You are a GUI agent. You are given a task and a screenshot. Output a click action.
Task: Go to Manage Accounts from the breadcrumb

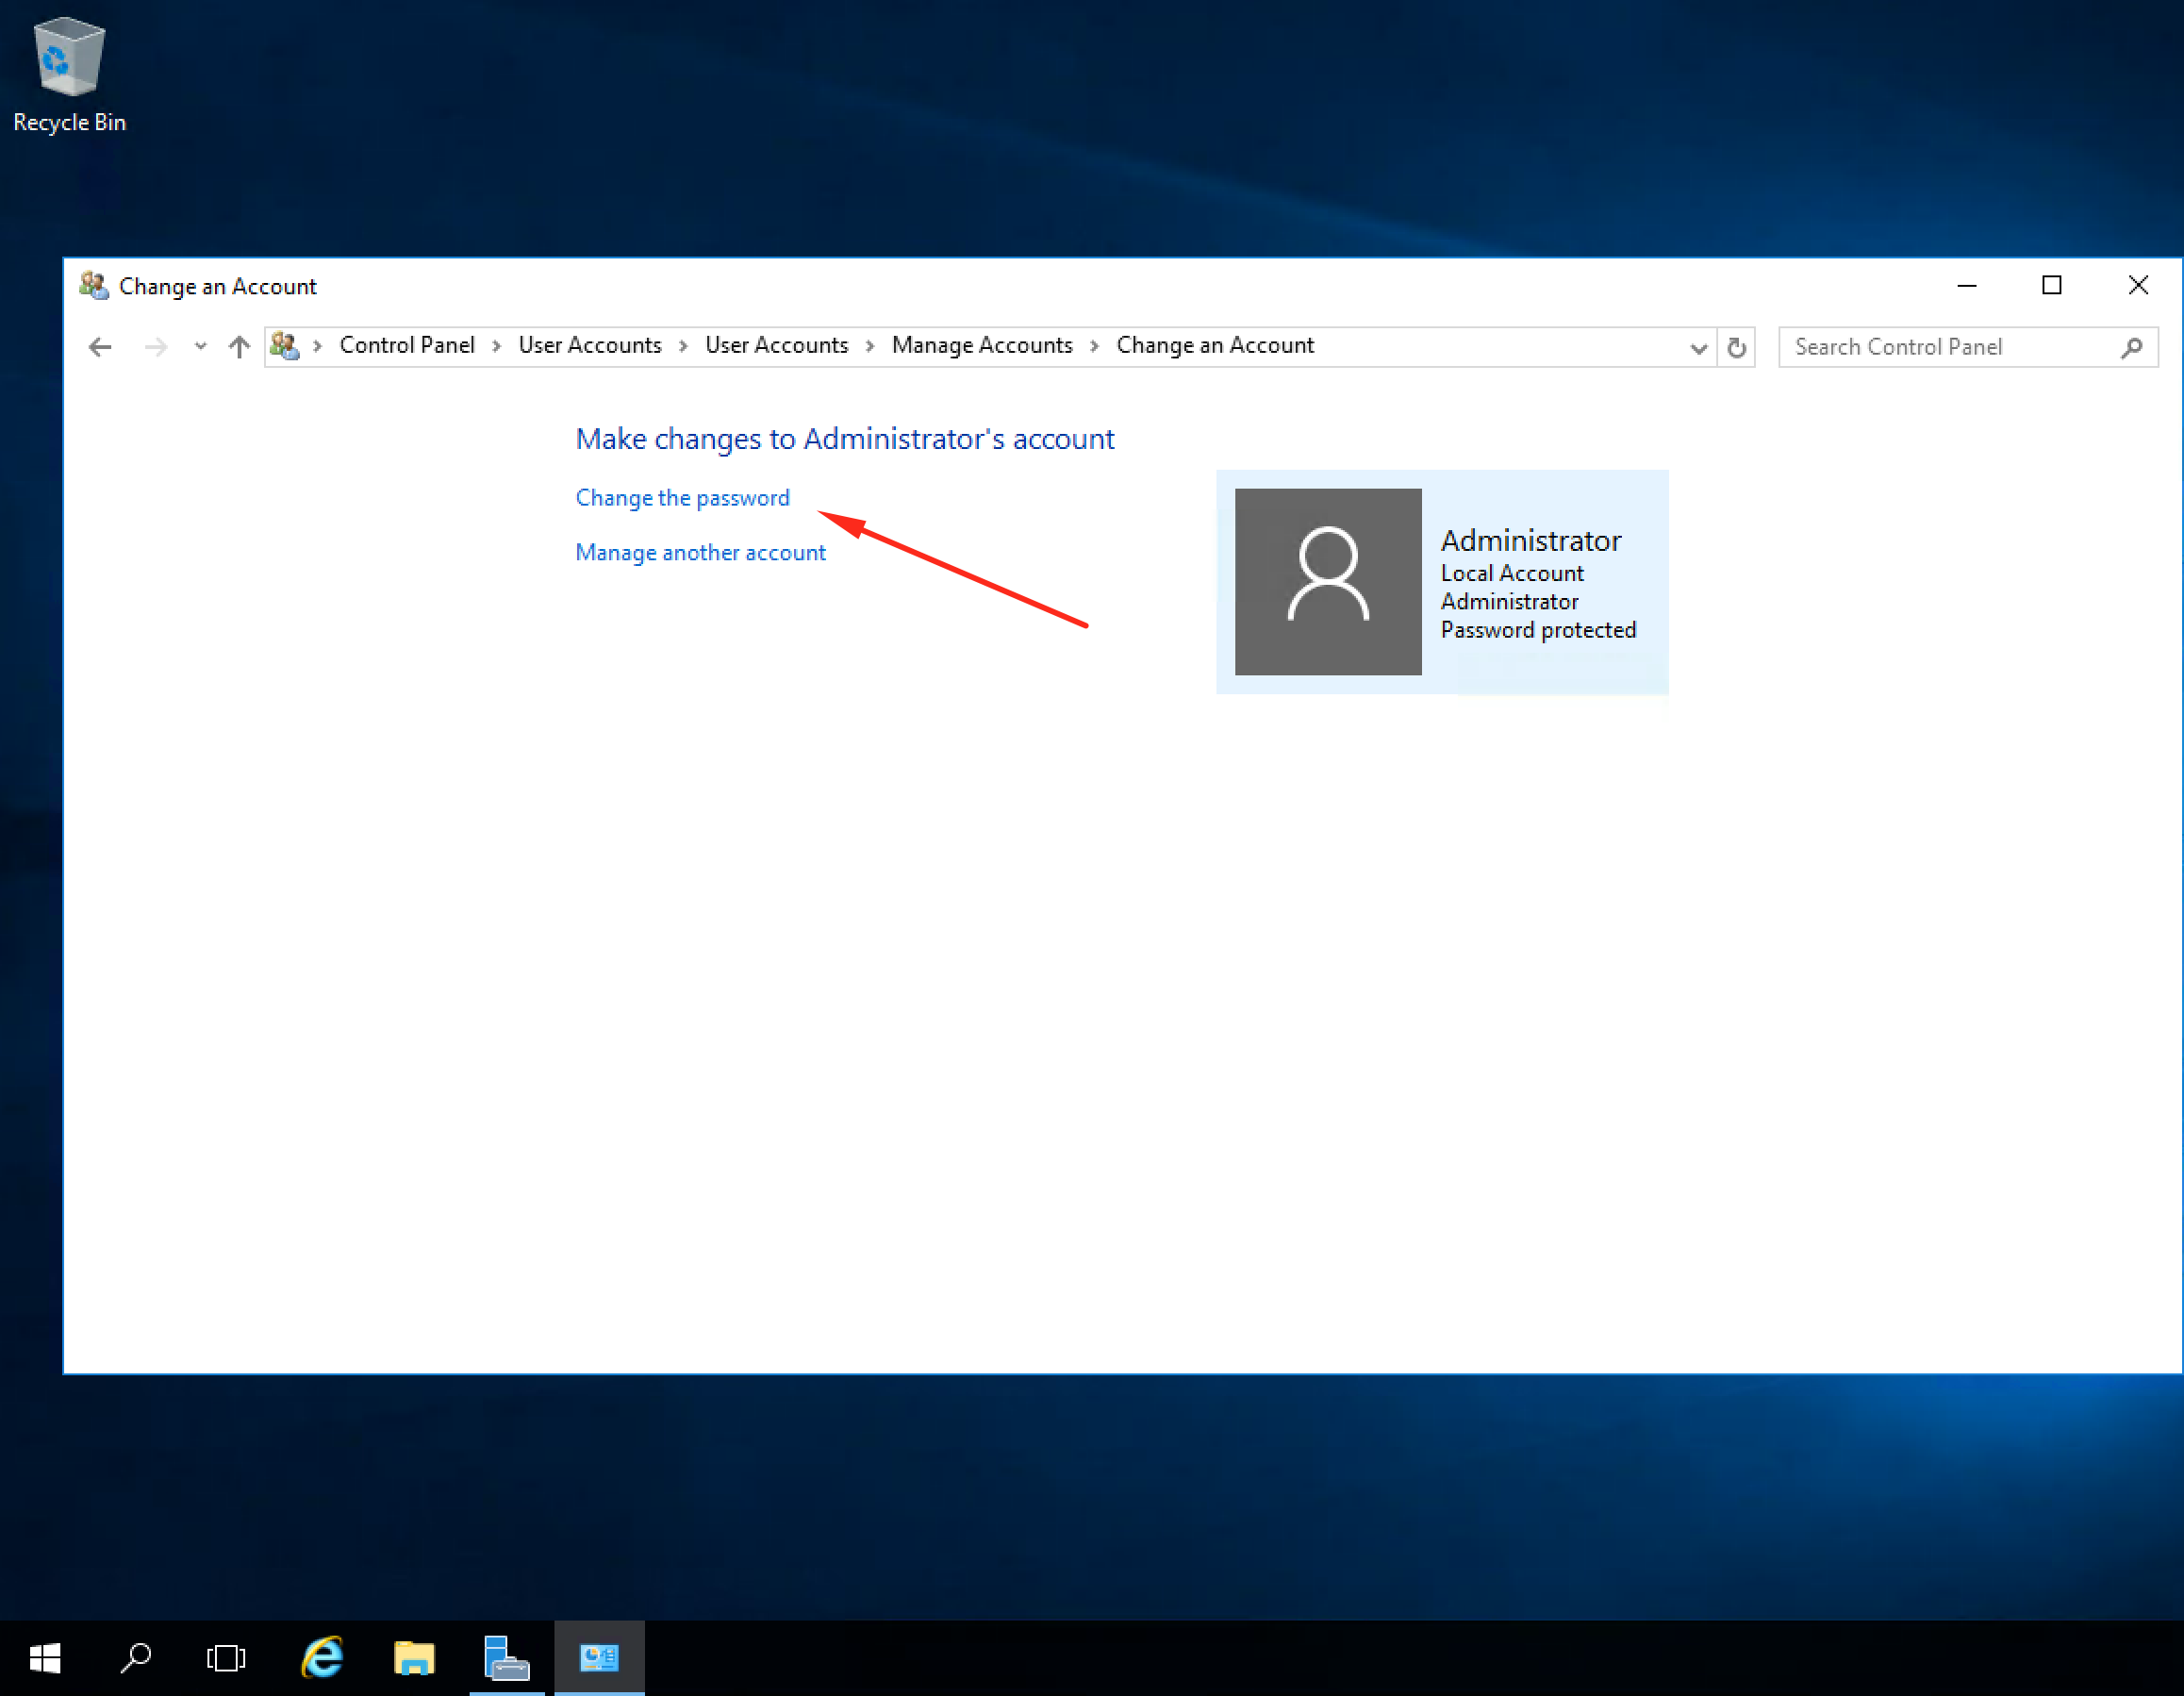pyautogui.click(x=982, y=345)
